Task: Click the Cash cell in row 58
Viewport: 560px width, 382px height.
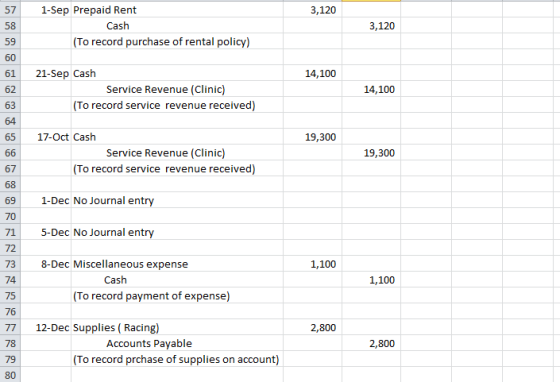Action: tap(177, 26)
